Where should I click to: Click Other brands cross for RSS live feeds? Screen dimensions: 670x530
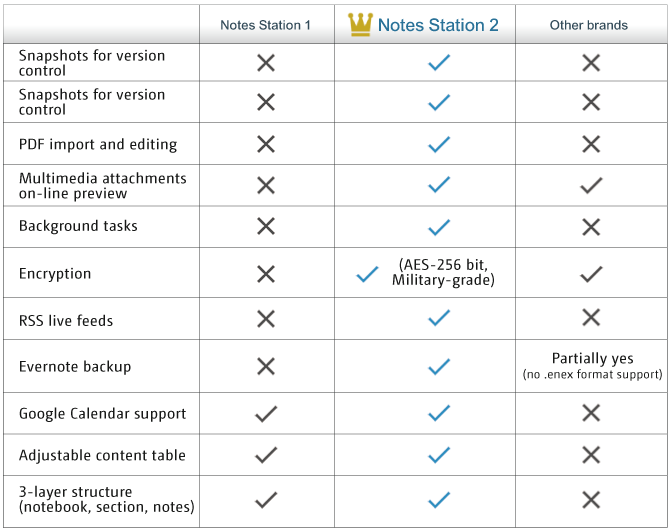click(x=591, y=318)
